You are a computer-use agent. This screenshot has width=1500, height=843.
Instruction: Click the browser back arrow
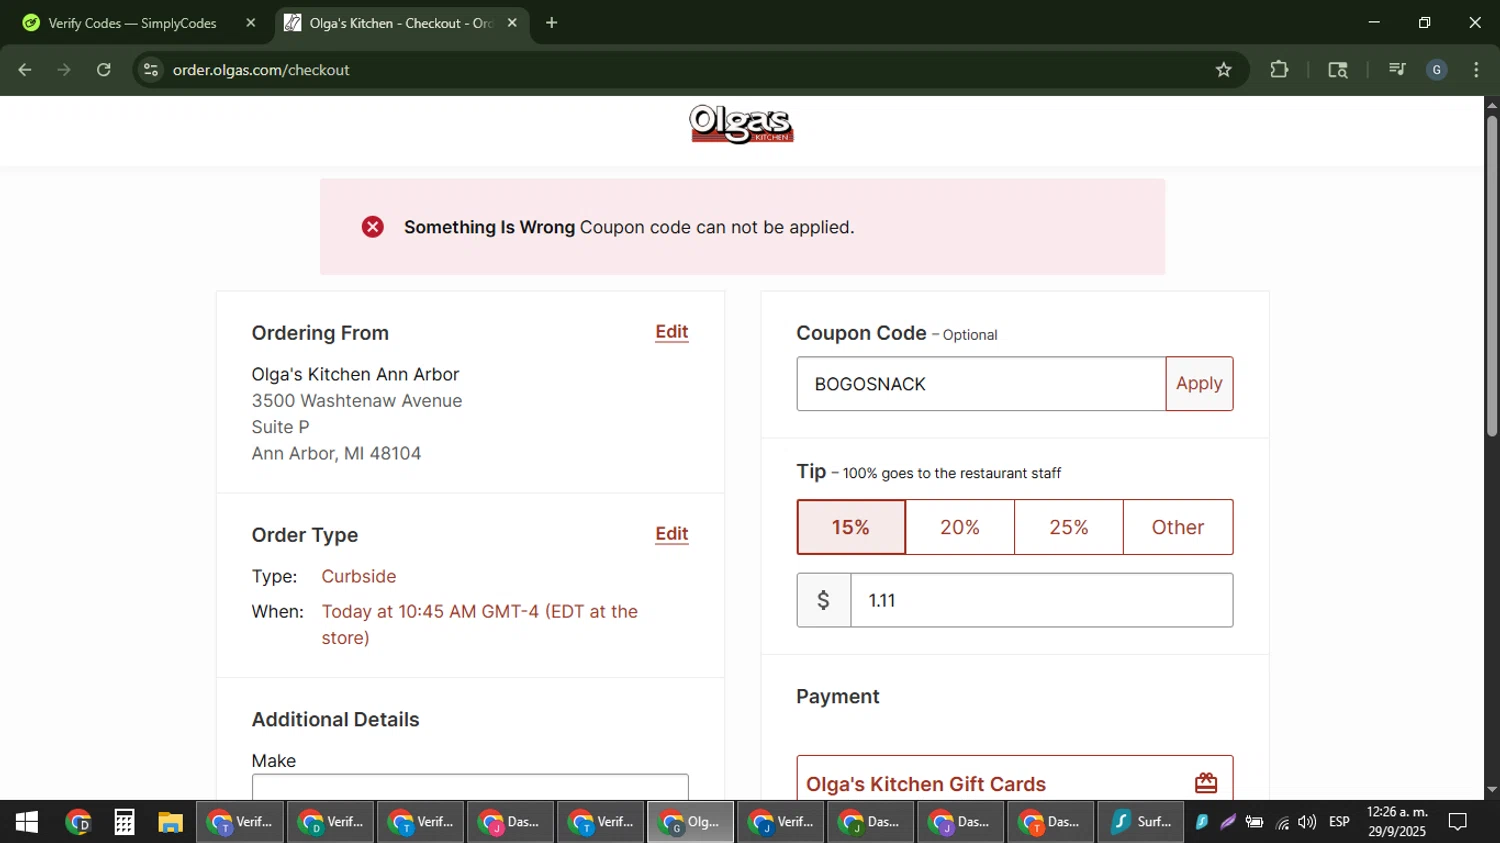[x=25, y=70]
